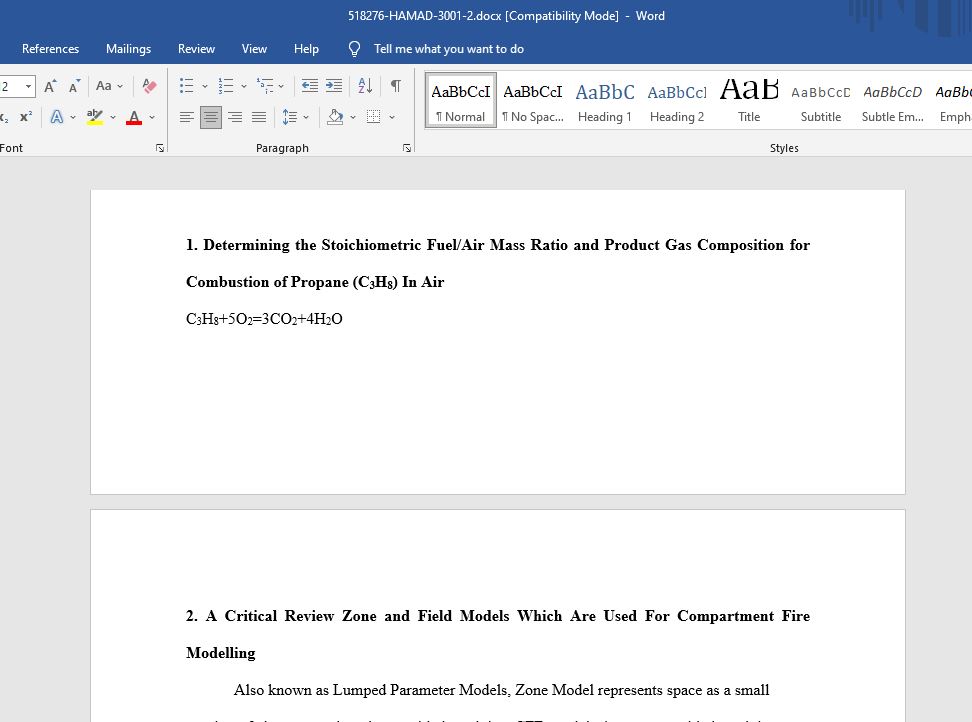Sort the selected text A to Z

click(x=365, y=86)
